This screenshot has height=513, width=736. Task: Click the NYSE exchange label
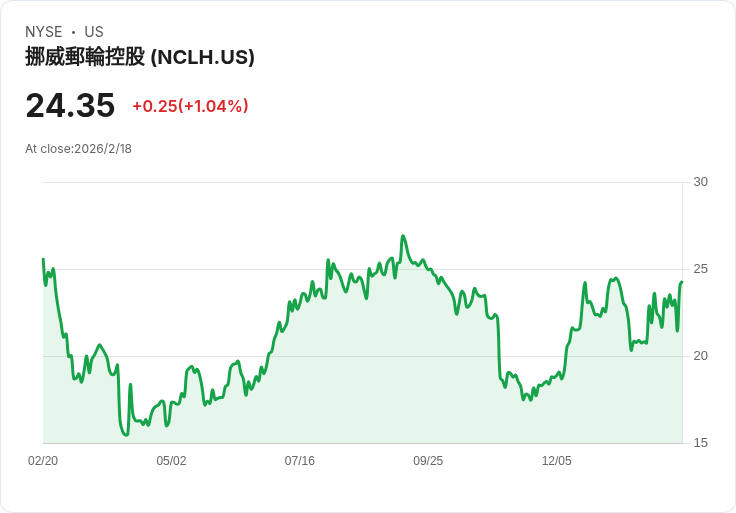click(43, 32)
